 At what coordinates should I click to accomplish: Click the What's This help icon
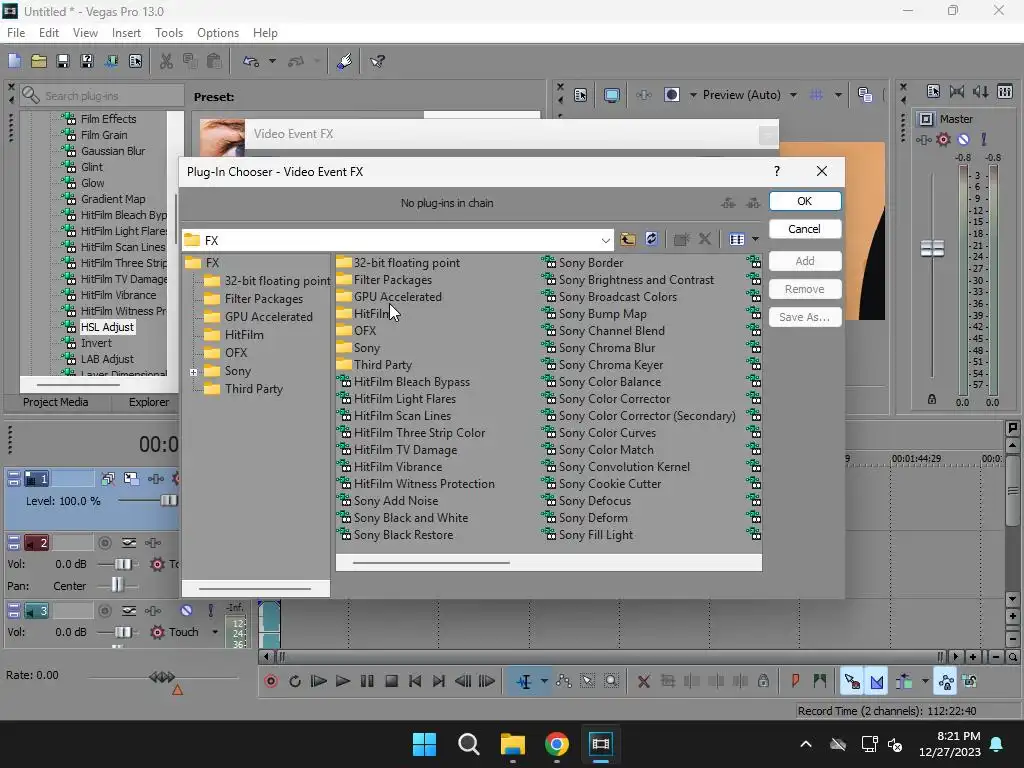[x=377, y=61]
